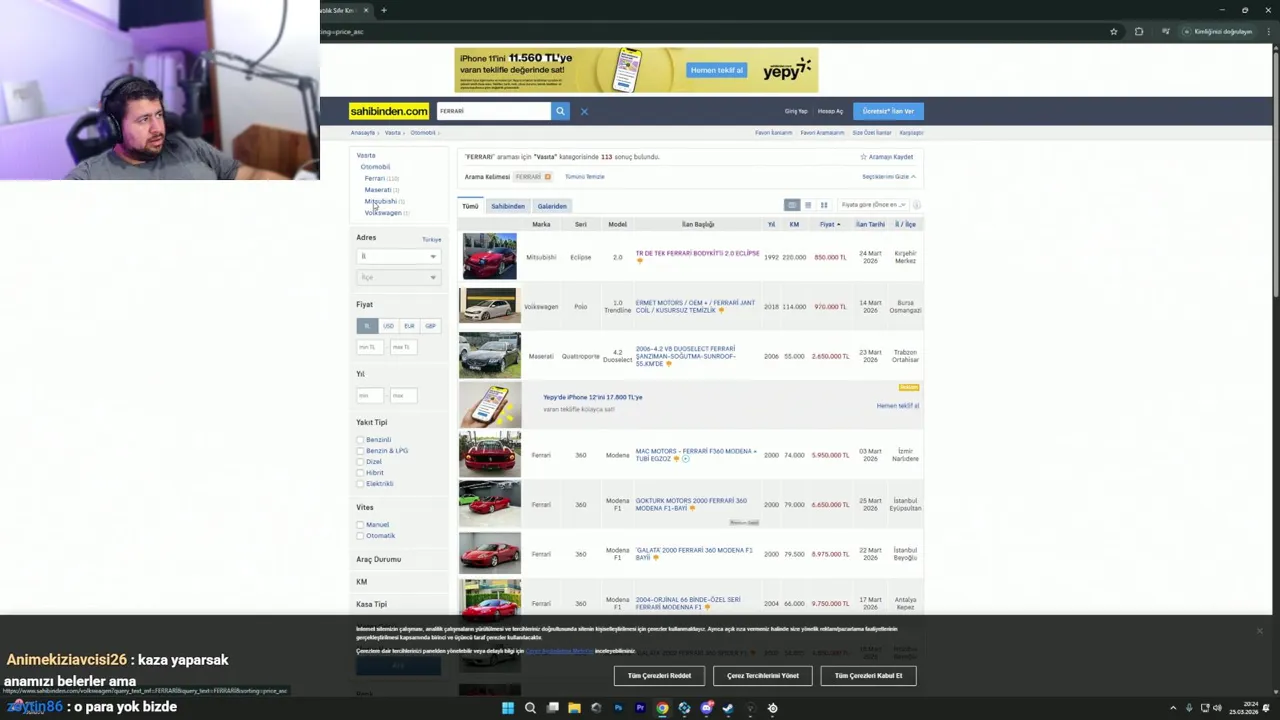1280x720 pixels.
Task: Dismiss the cookie banner with X
Action: 1259,631
